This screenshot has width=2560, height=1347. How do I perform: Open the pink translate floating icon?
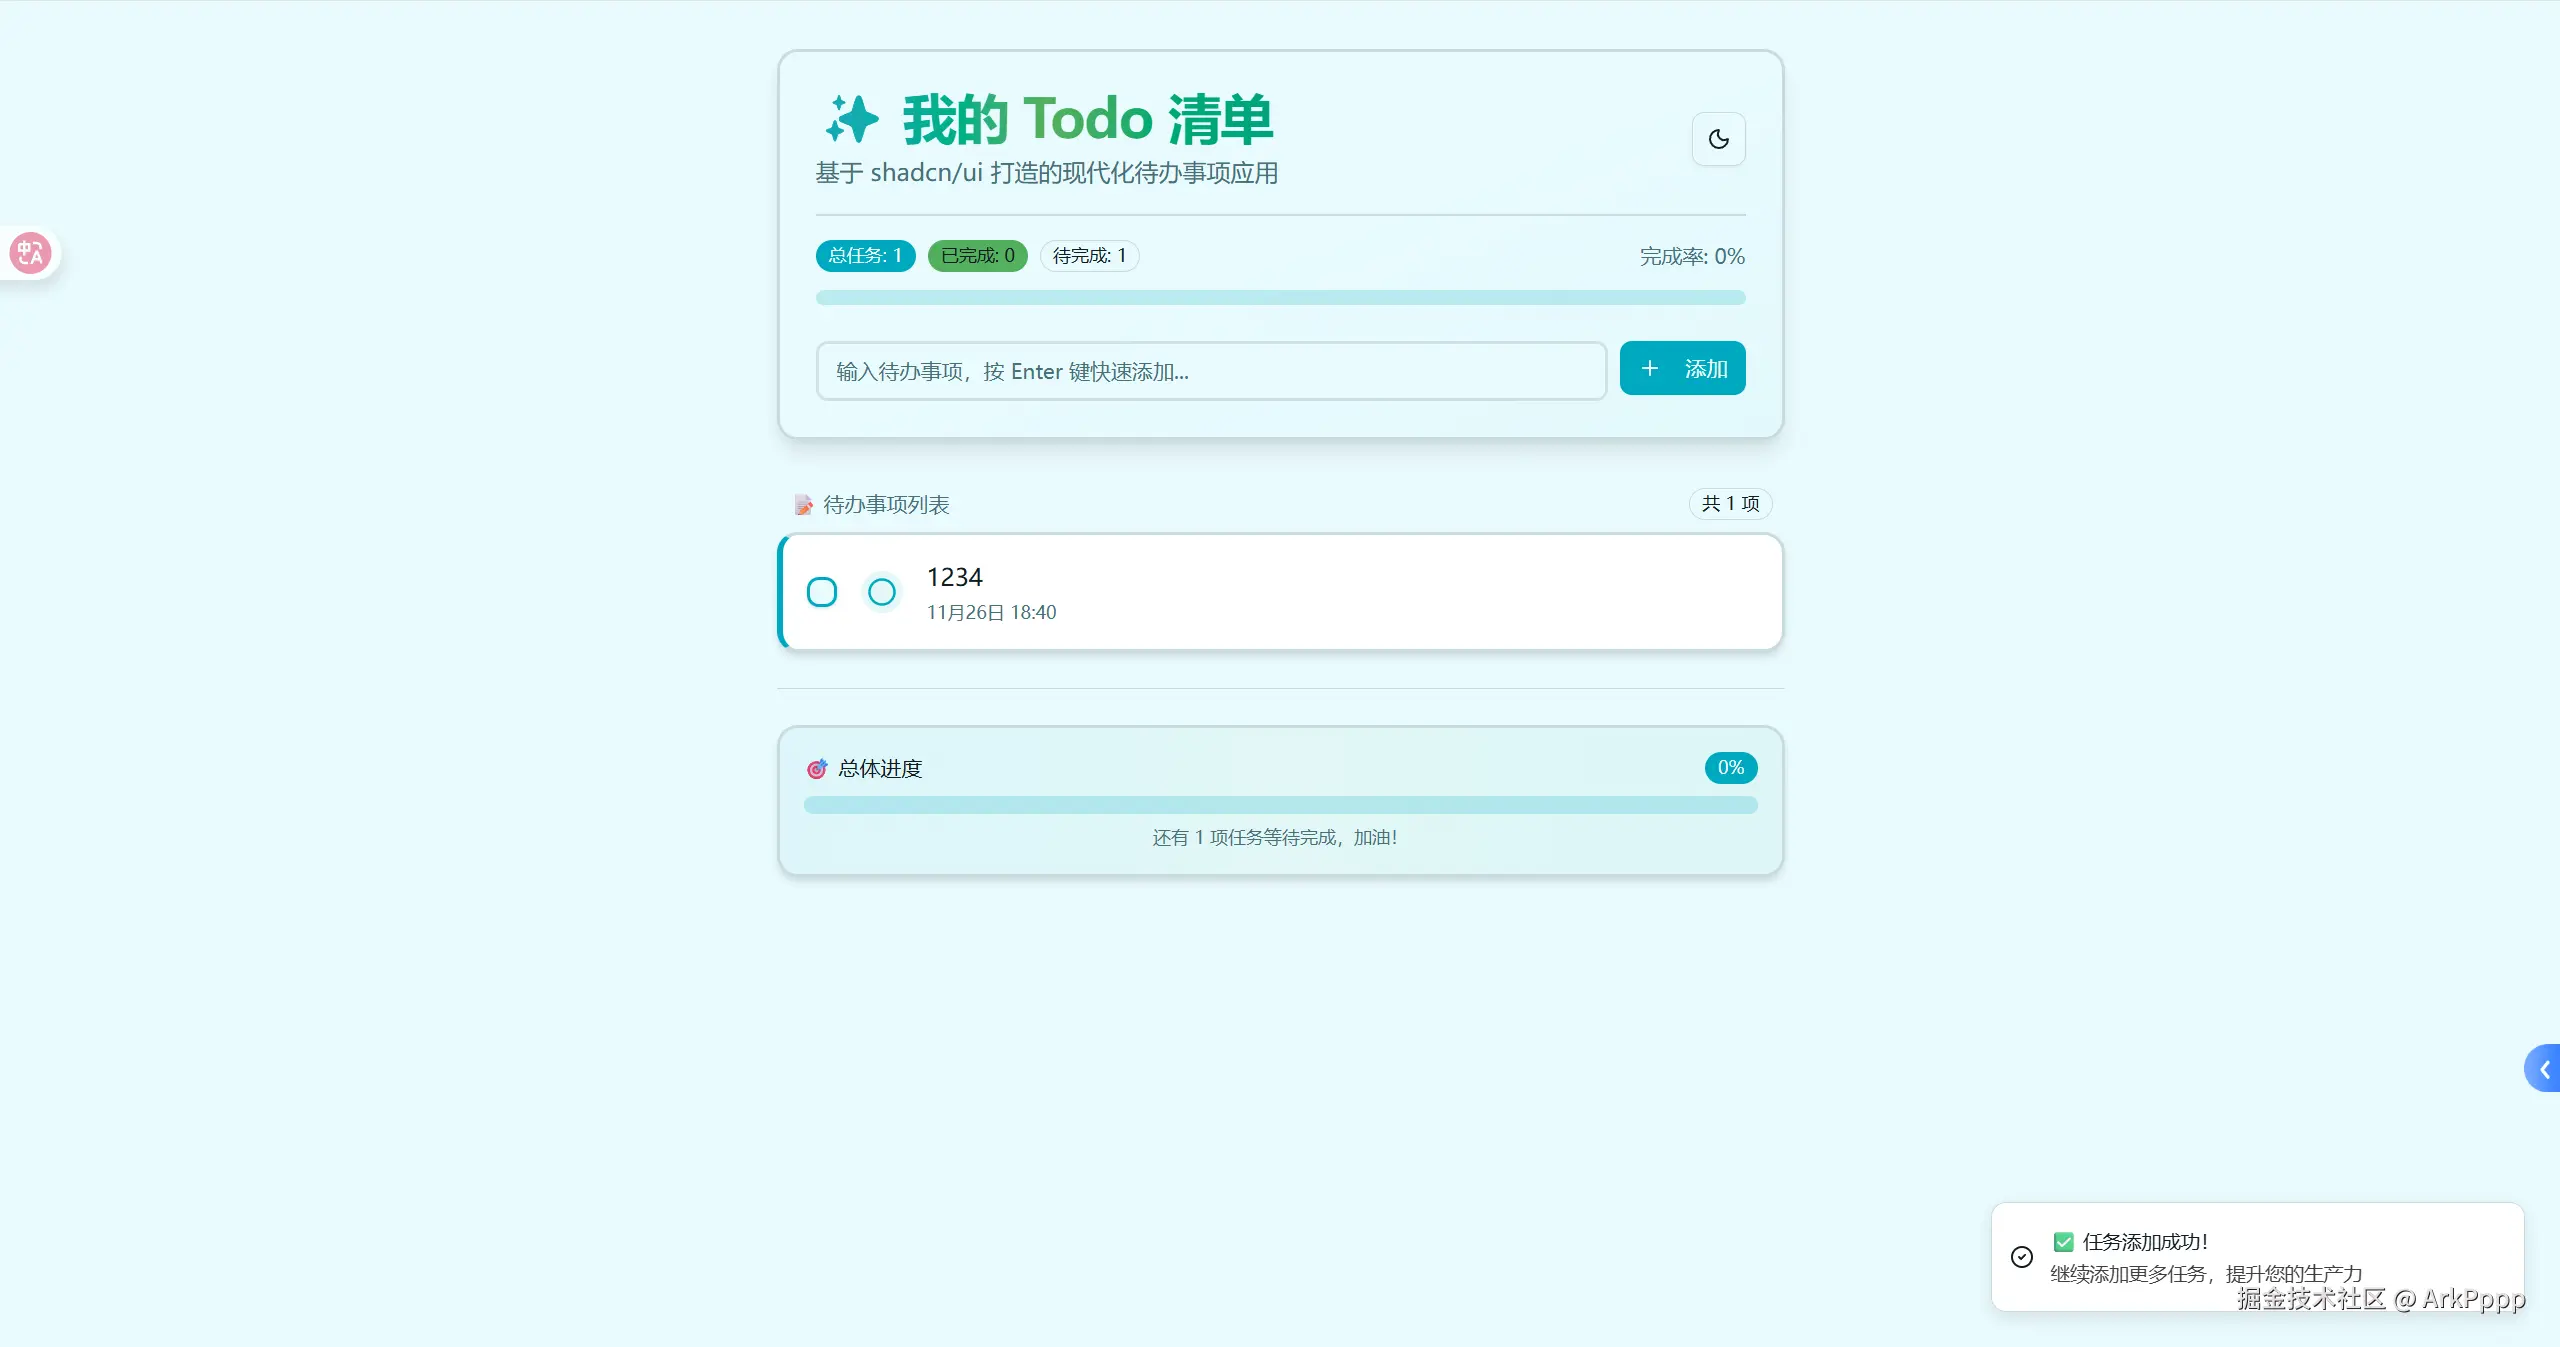point(30,253)
